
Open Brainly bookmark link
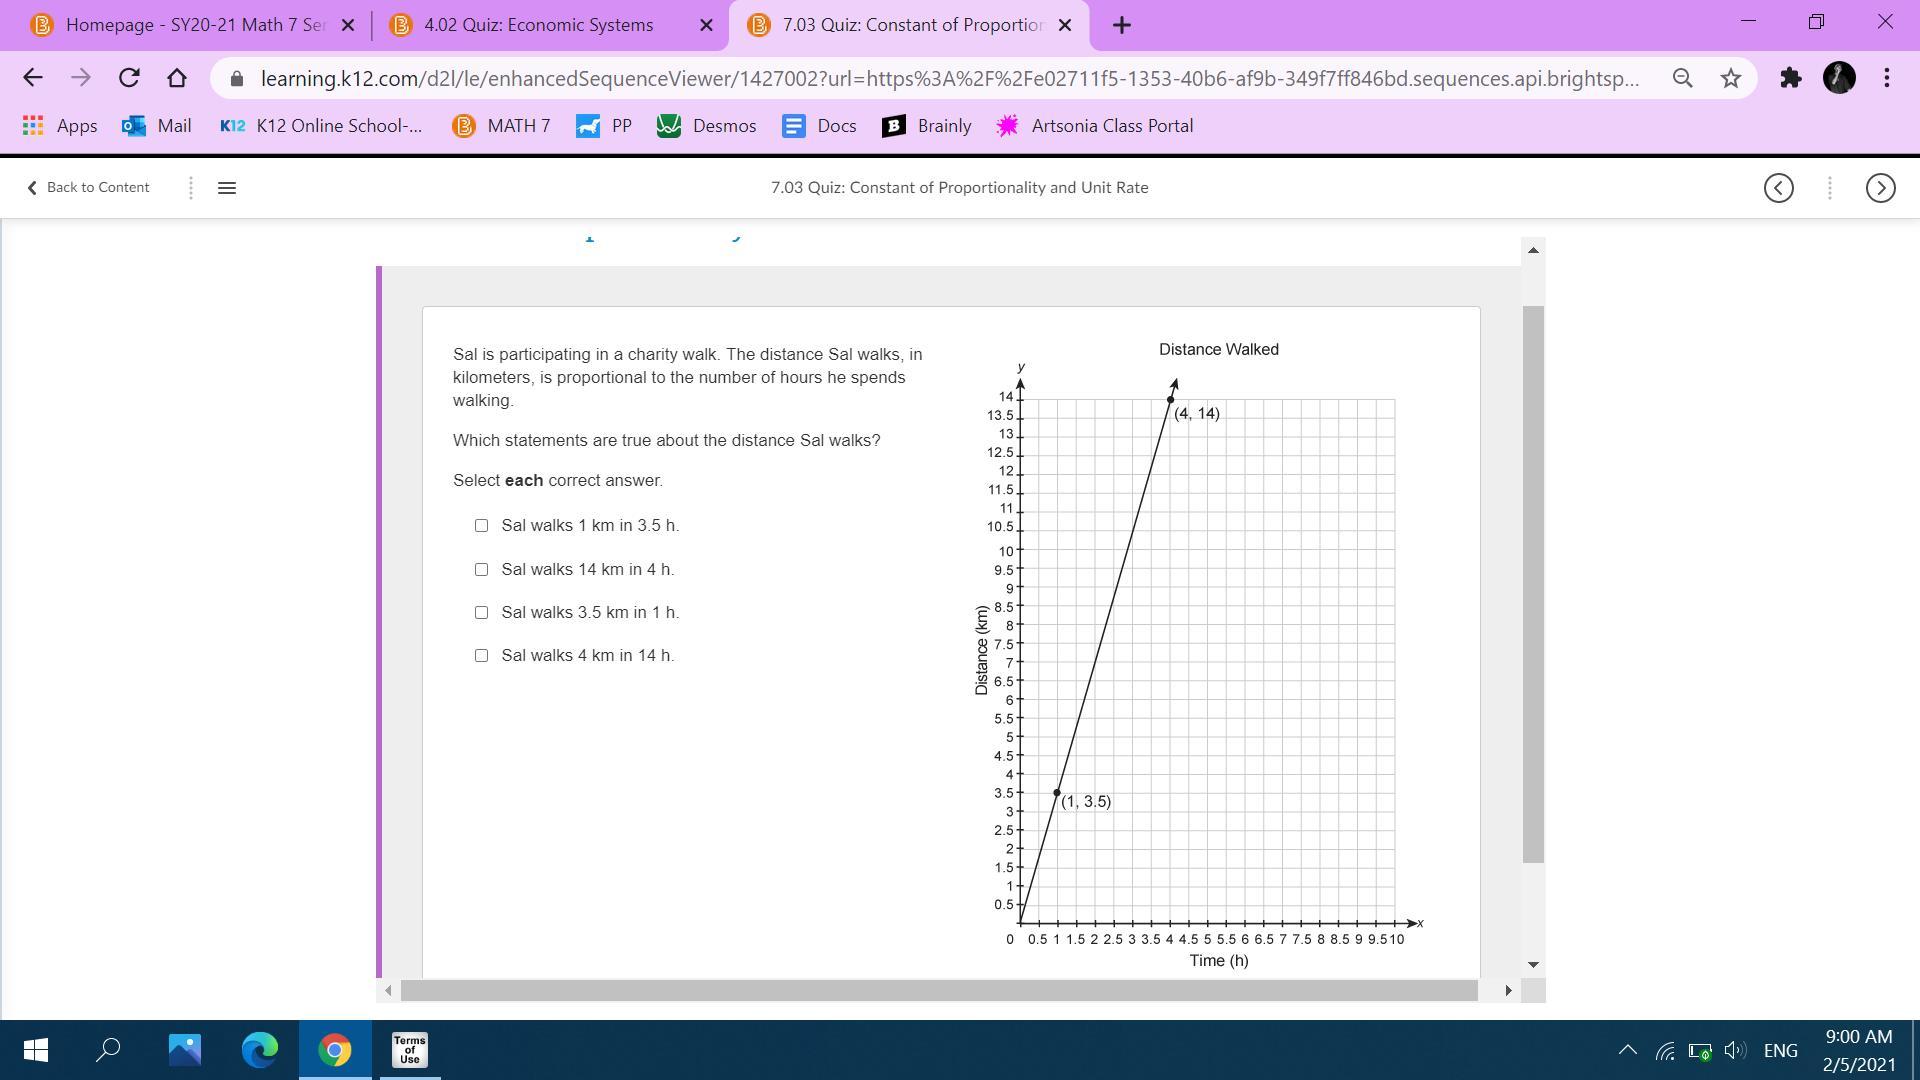pyautogui.click(x=927, y=126)
